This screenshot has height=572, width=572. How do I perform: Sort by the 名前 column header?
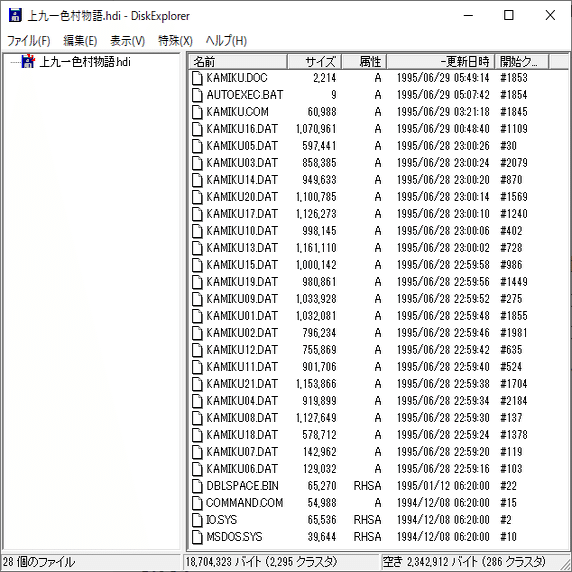(238, 62)
